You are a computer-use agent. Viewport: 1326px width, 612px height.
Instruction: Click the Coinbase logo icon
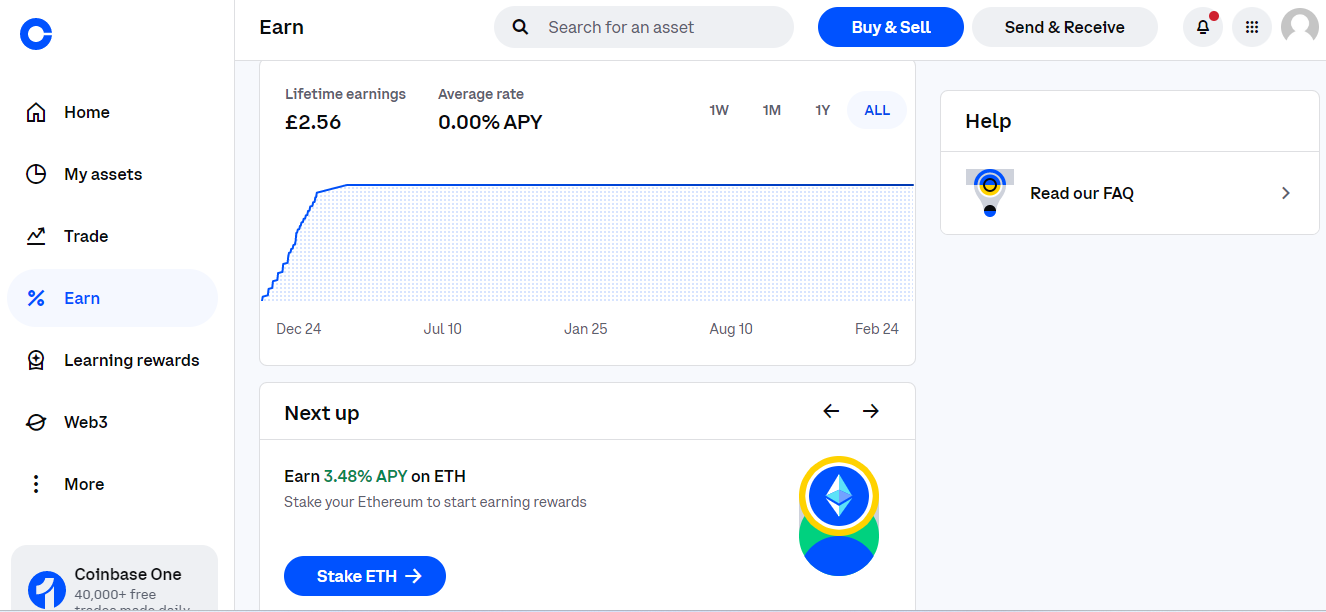click(x=35, y=33)
